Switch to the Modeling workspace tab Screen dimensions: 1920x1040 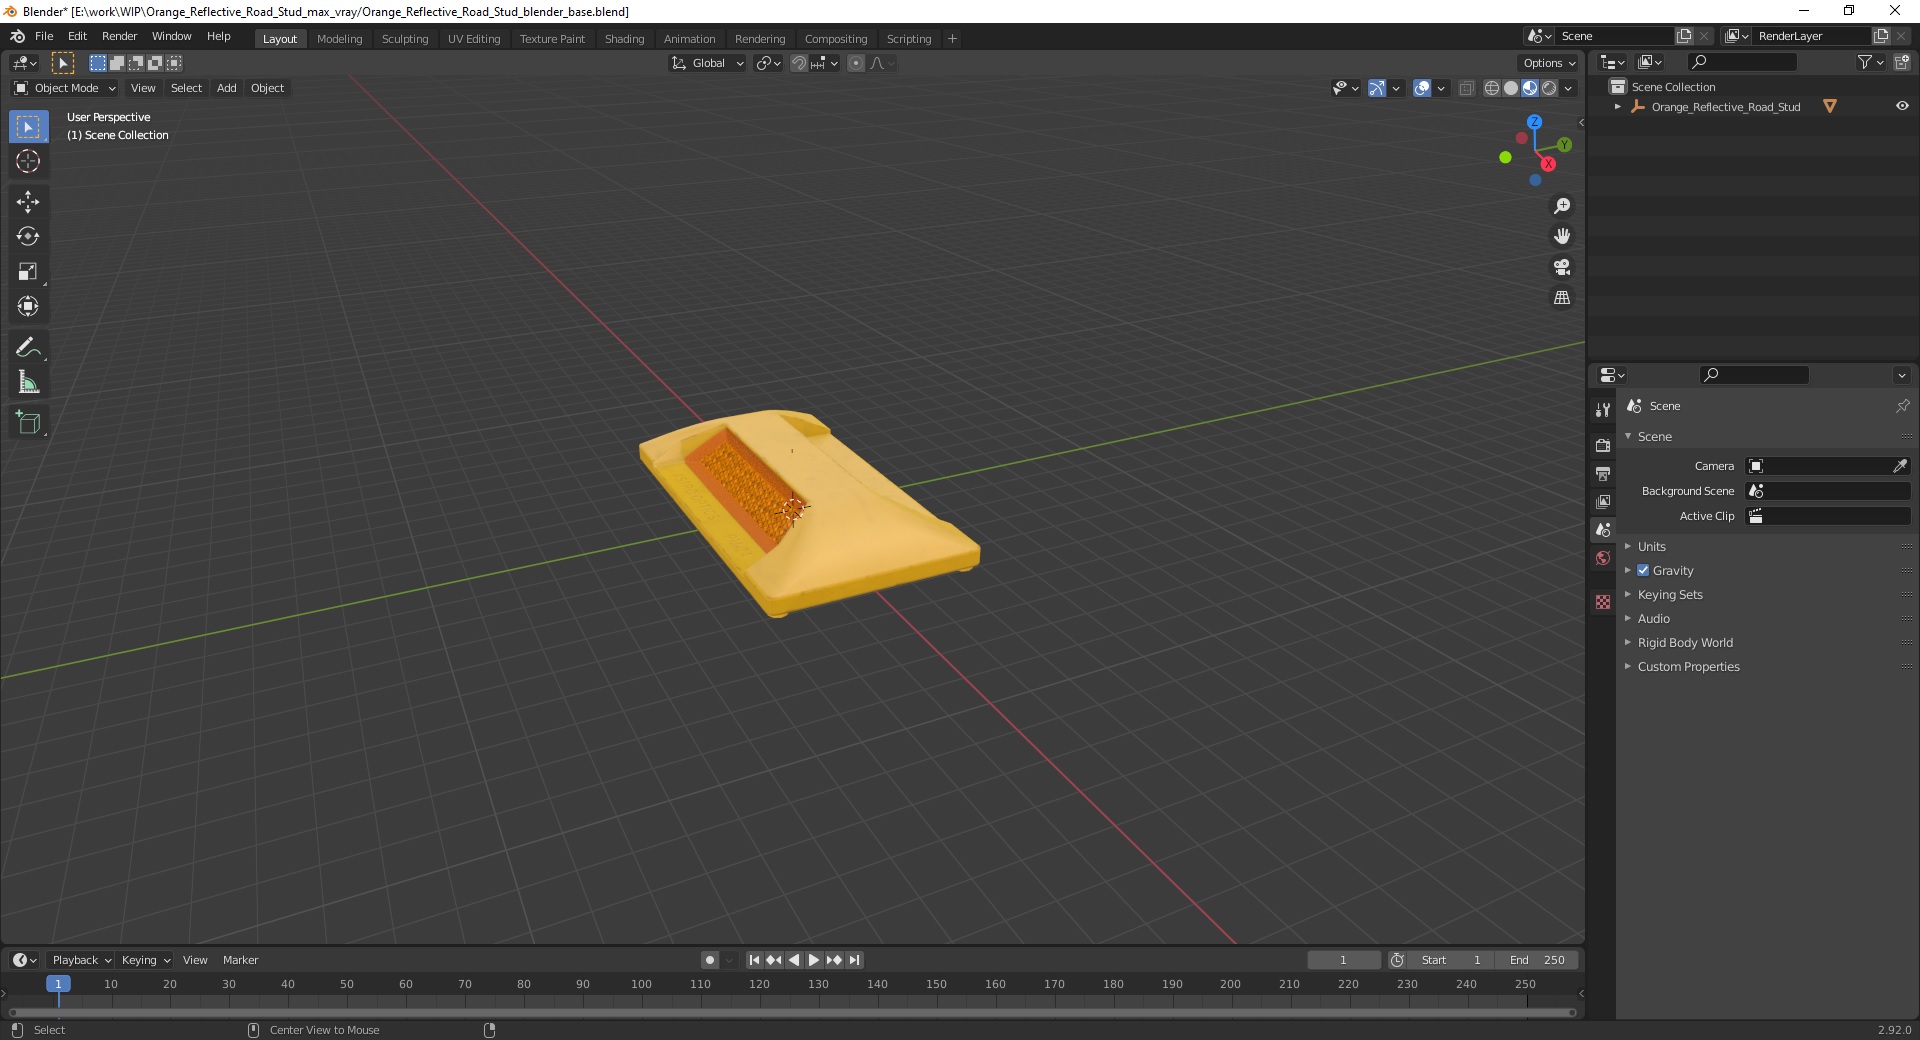coord(339,39)
